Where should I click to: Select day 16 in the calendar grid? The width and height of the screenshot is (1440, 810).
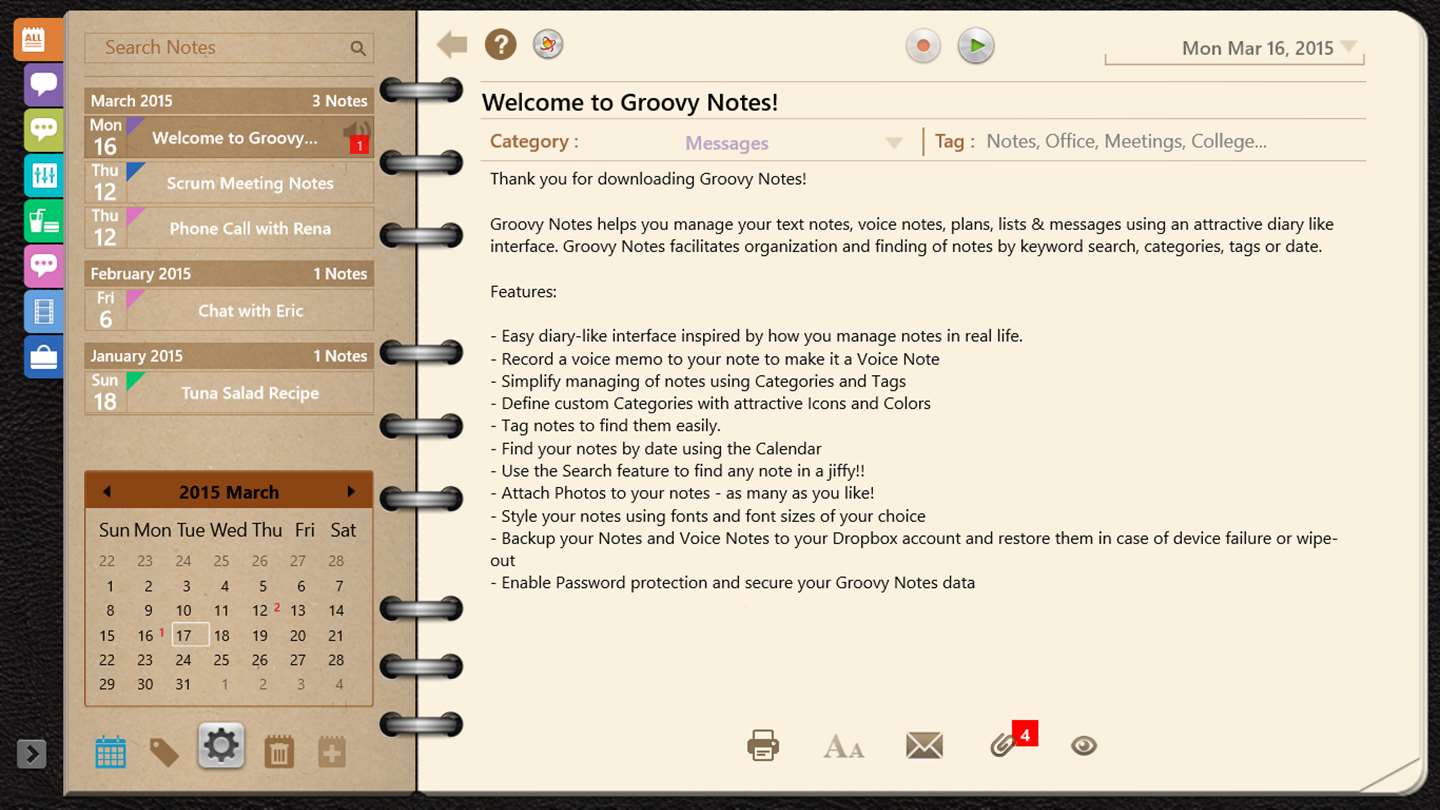click(x=146, y=636)
